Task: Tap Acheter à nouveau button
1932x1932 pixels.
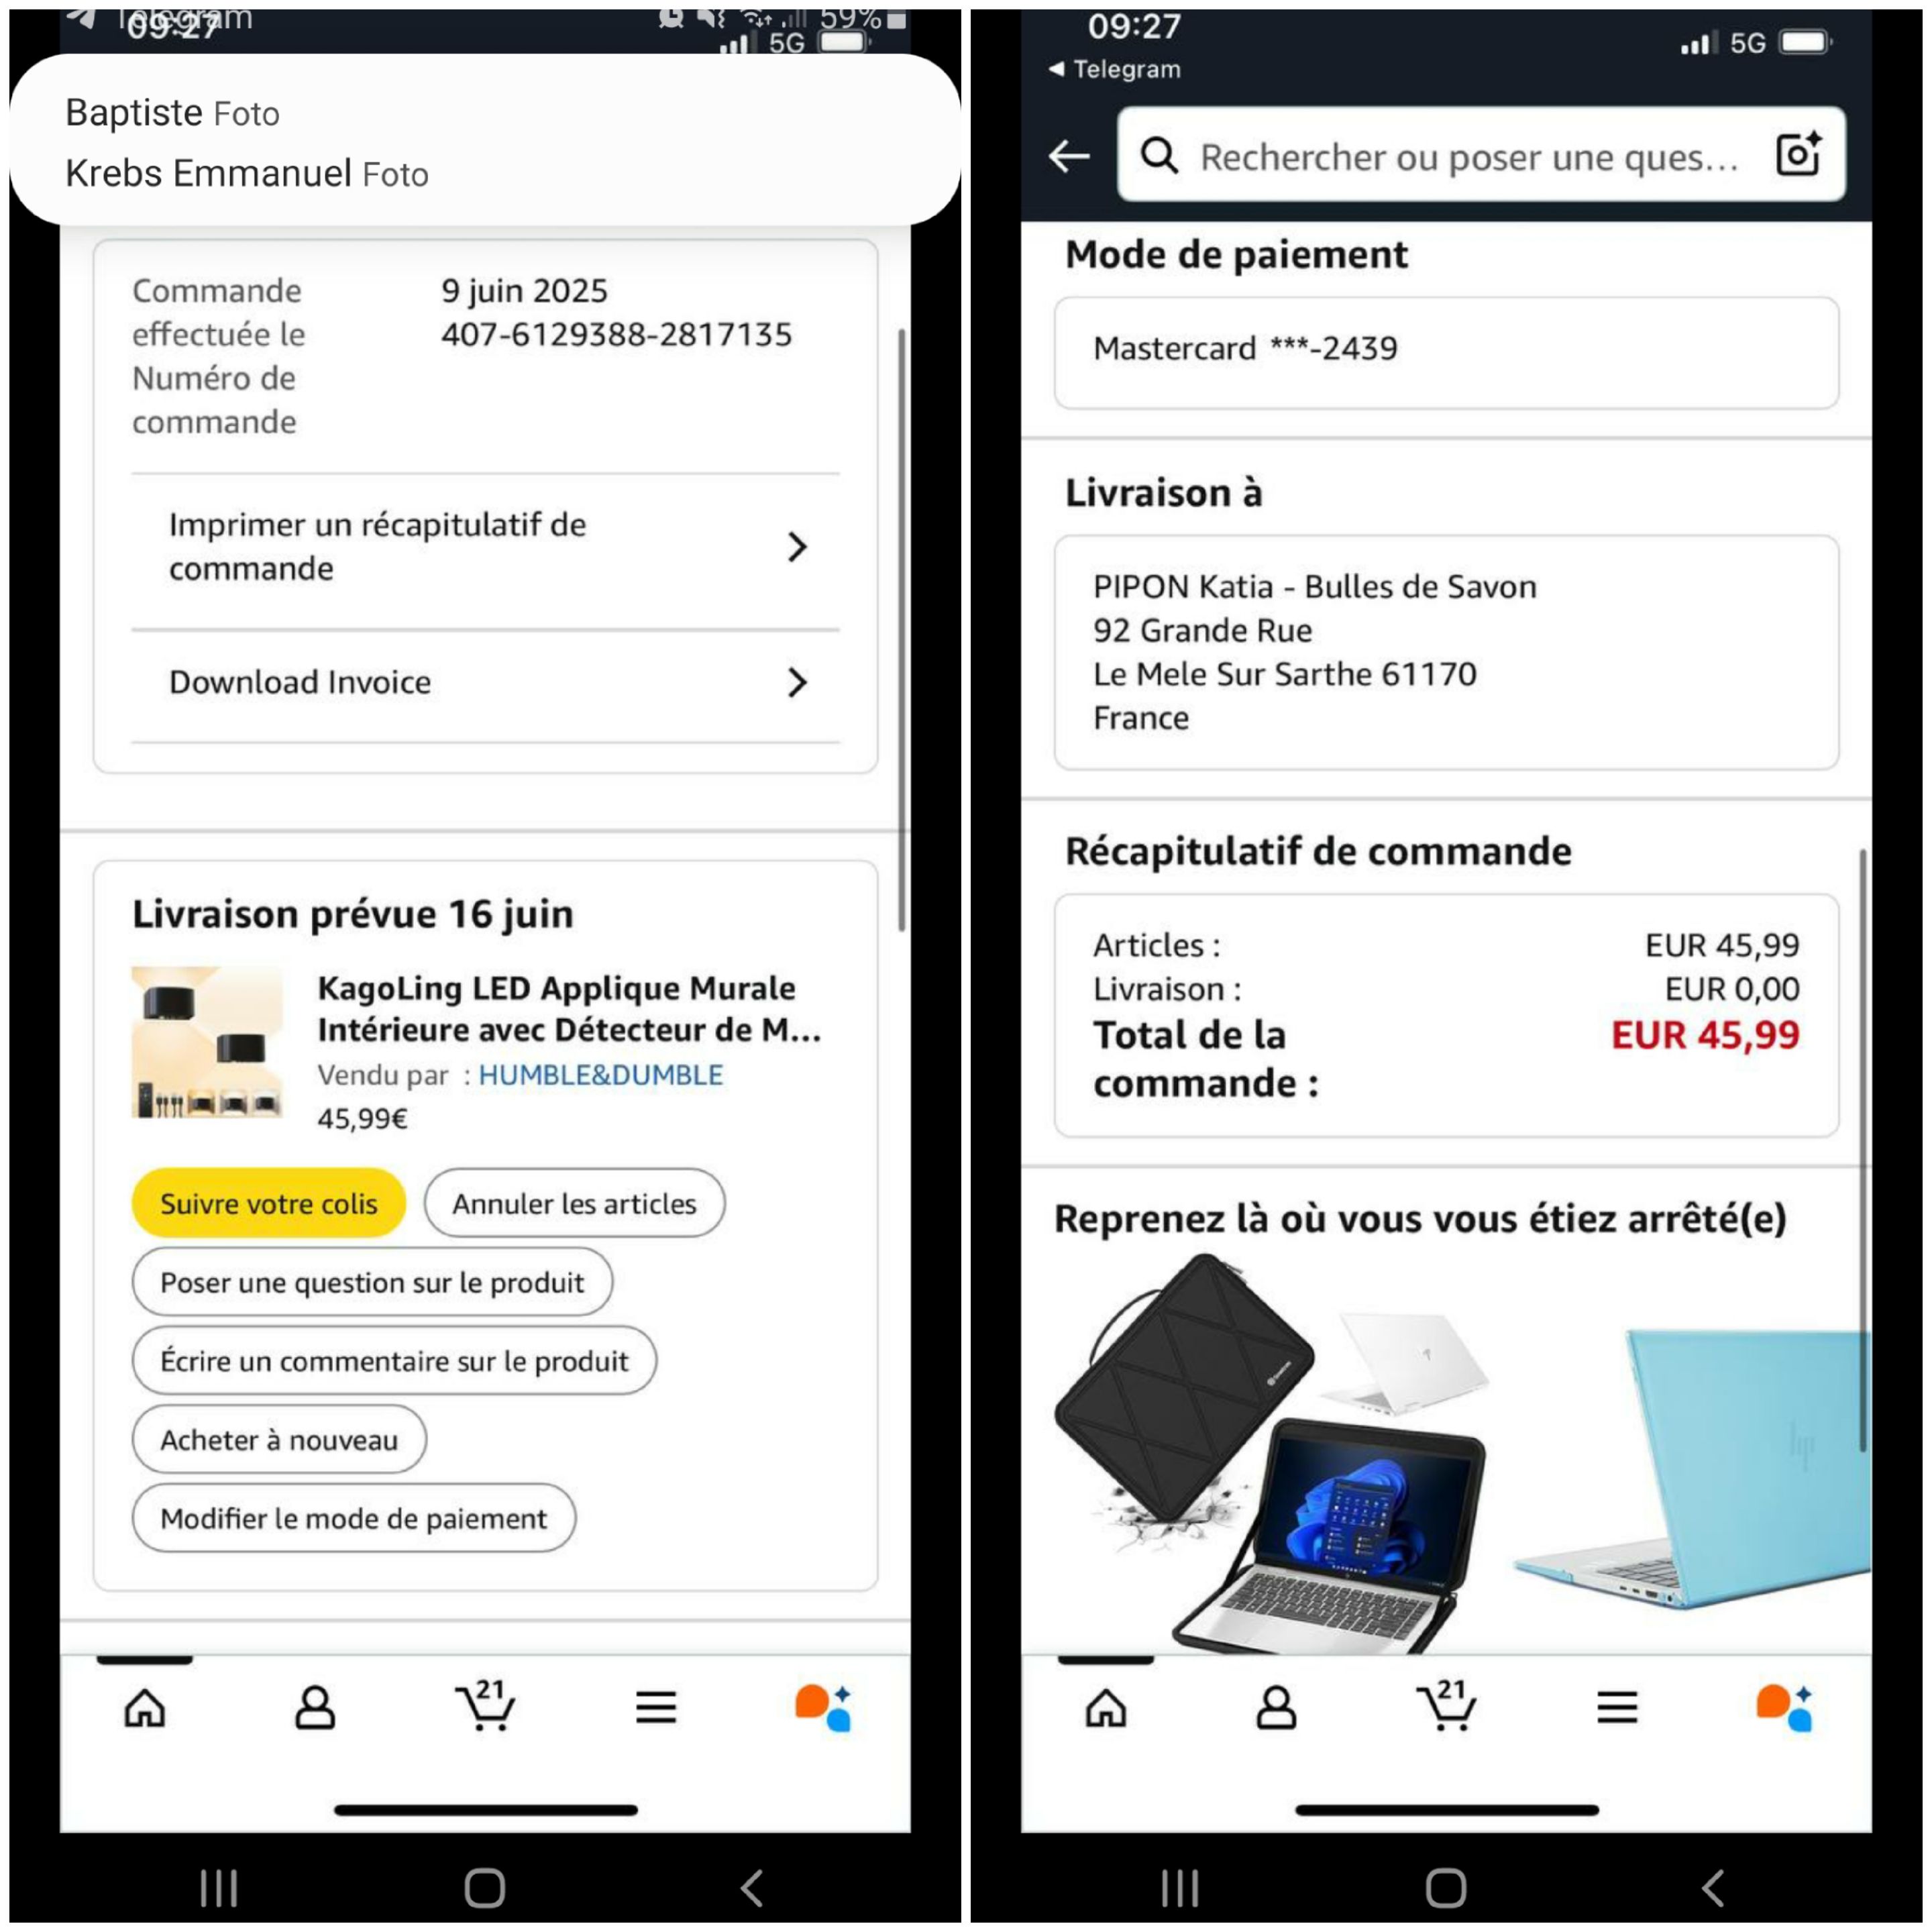Action: point(279,1439)
